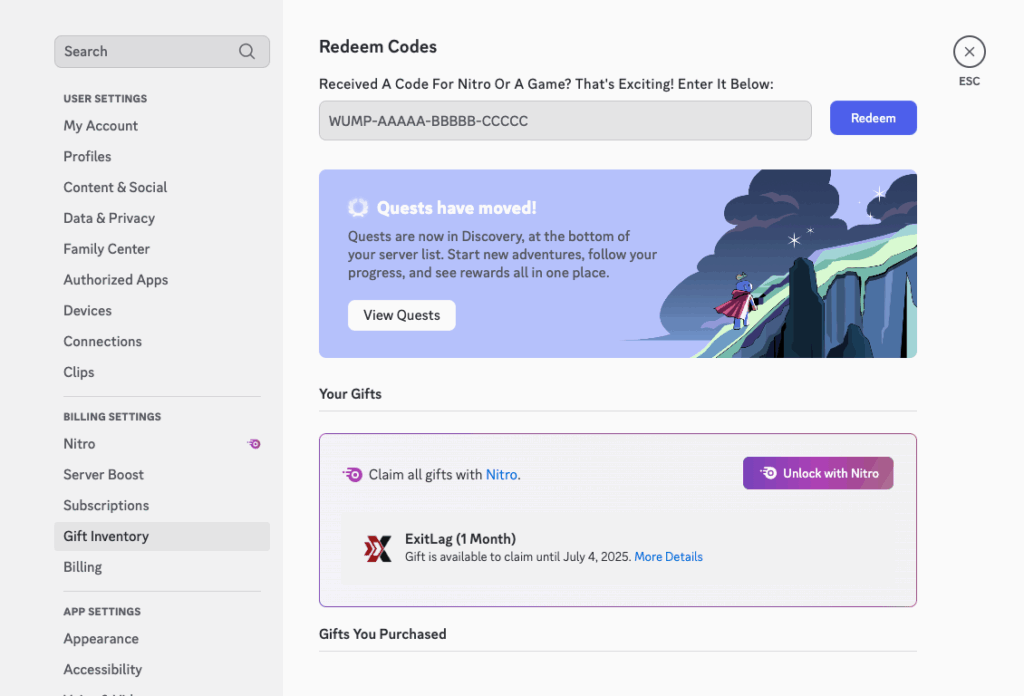The image size is (1024, 696).
Task: Click the ExitLag logo icon
Action: pyautogui.click(x=377, y=548)
